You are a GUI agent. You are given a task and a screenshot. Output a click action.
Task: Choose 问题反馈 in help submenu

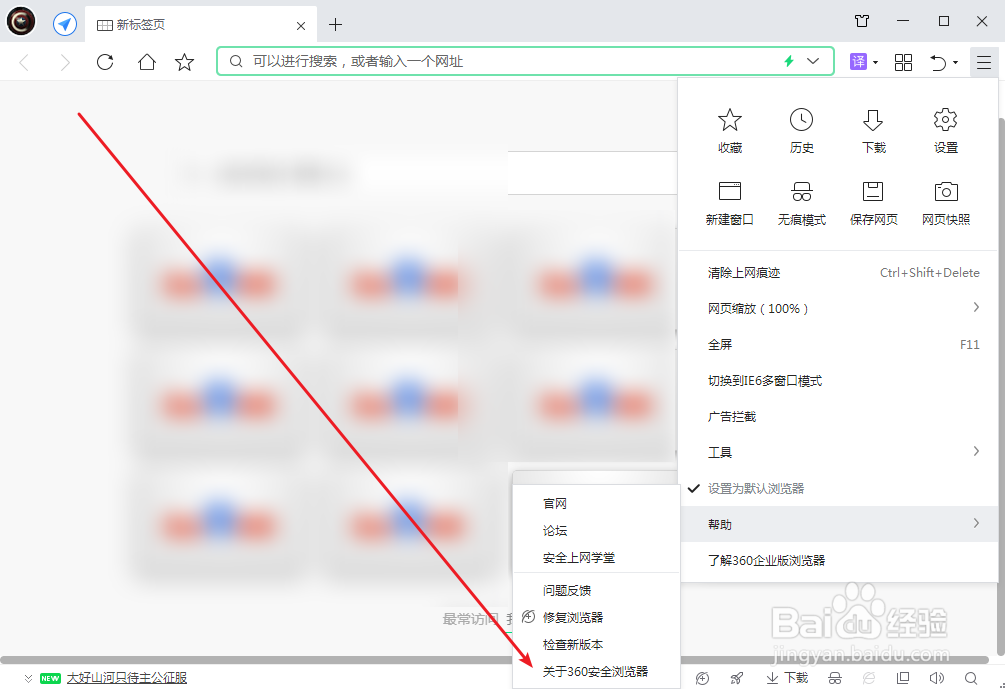[x=596, y=590]
